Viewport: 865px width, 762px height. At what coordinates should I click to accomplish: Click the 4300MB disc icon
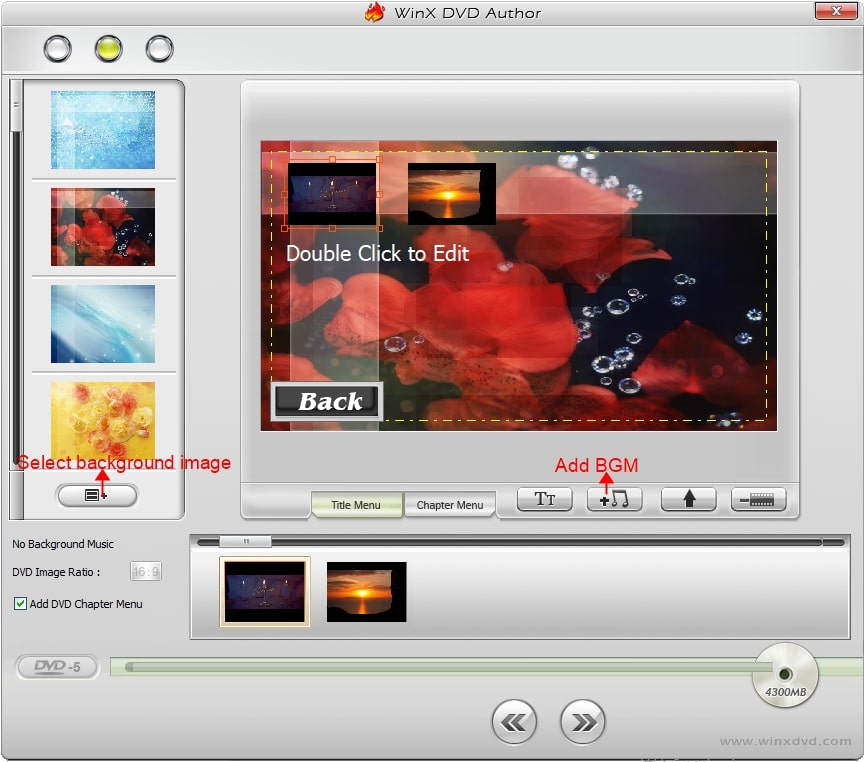point(786,673)
